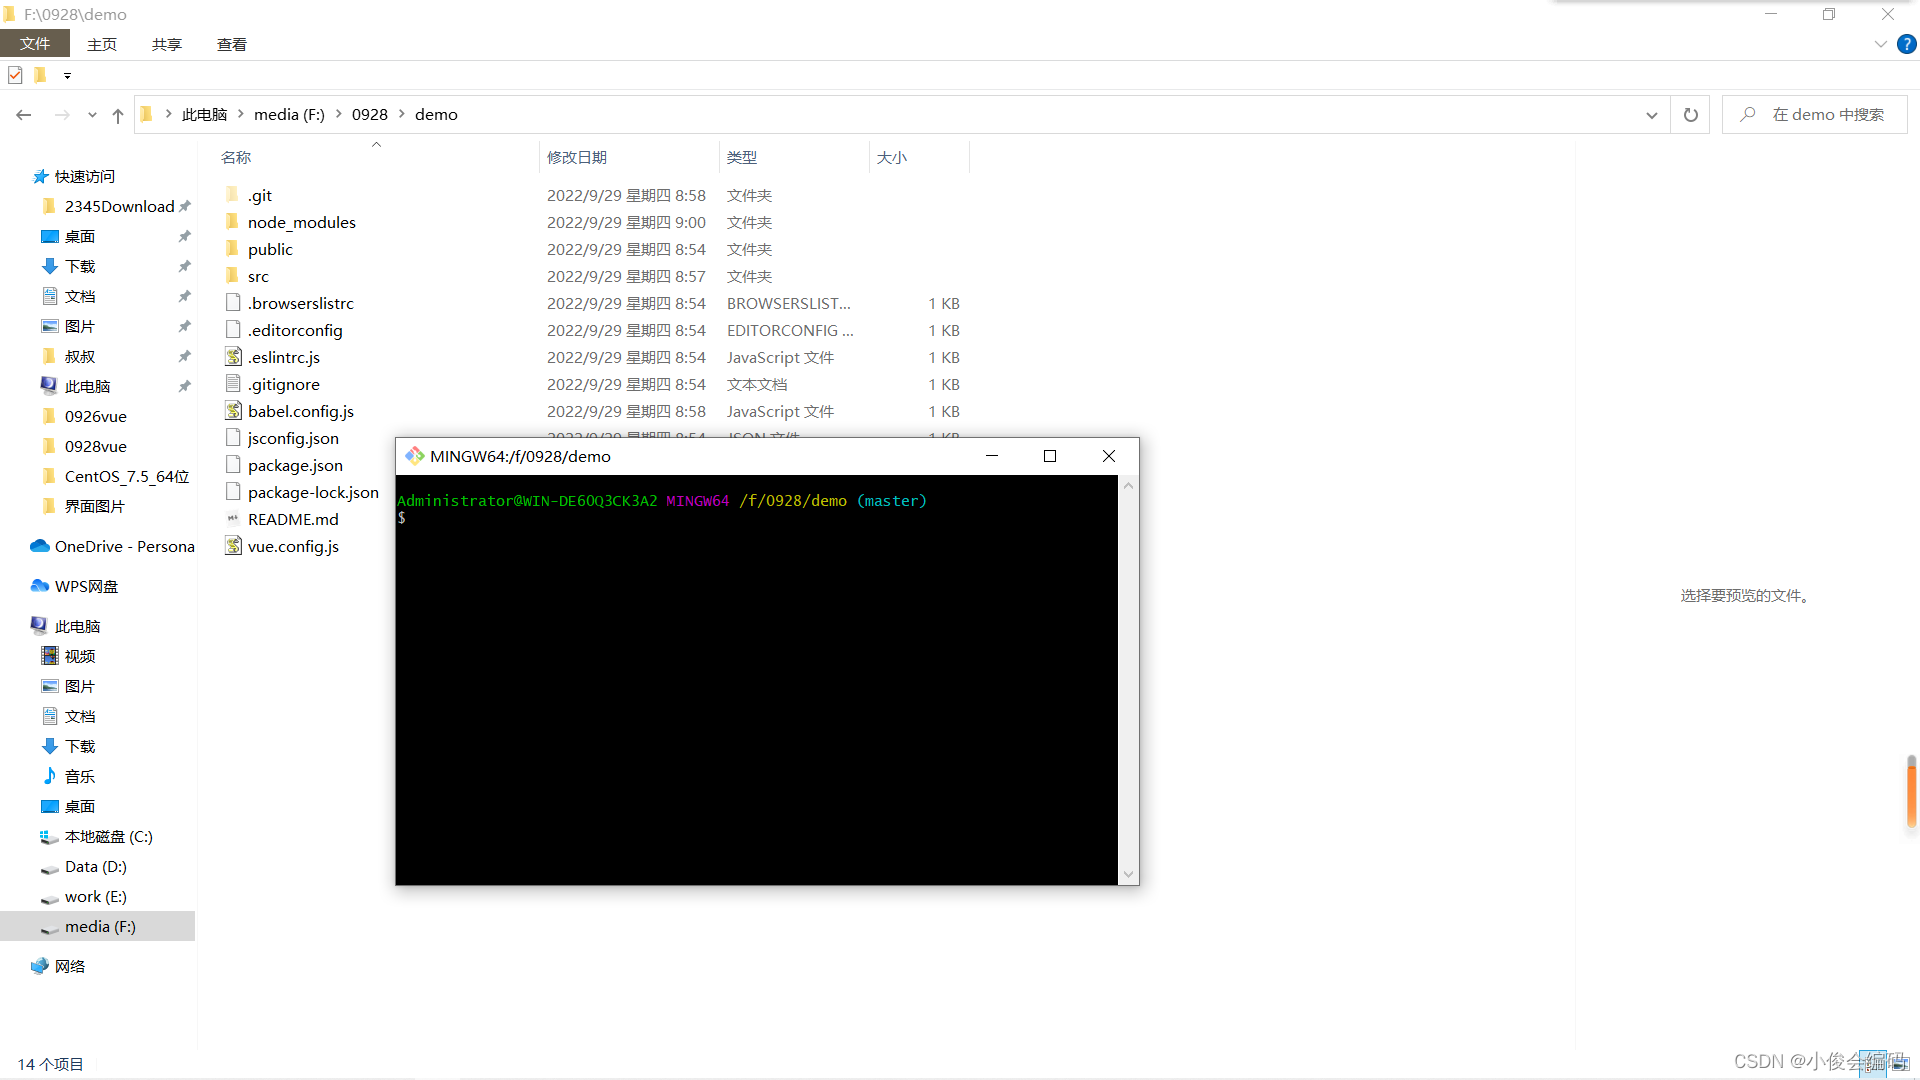Refresh the current folder view
This screenshot has width=1920, height=1080.
coord(1691,115)
